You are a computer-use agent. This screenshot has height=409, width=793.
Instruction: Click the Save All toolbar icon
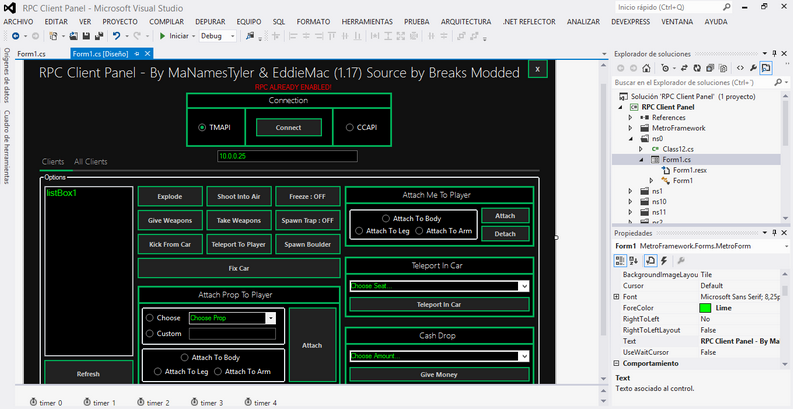tap(99, 36)
